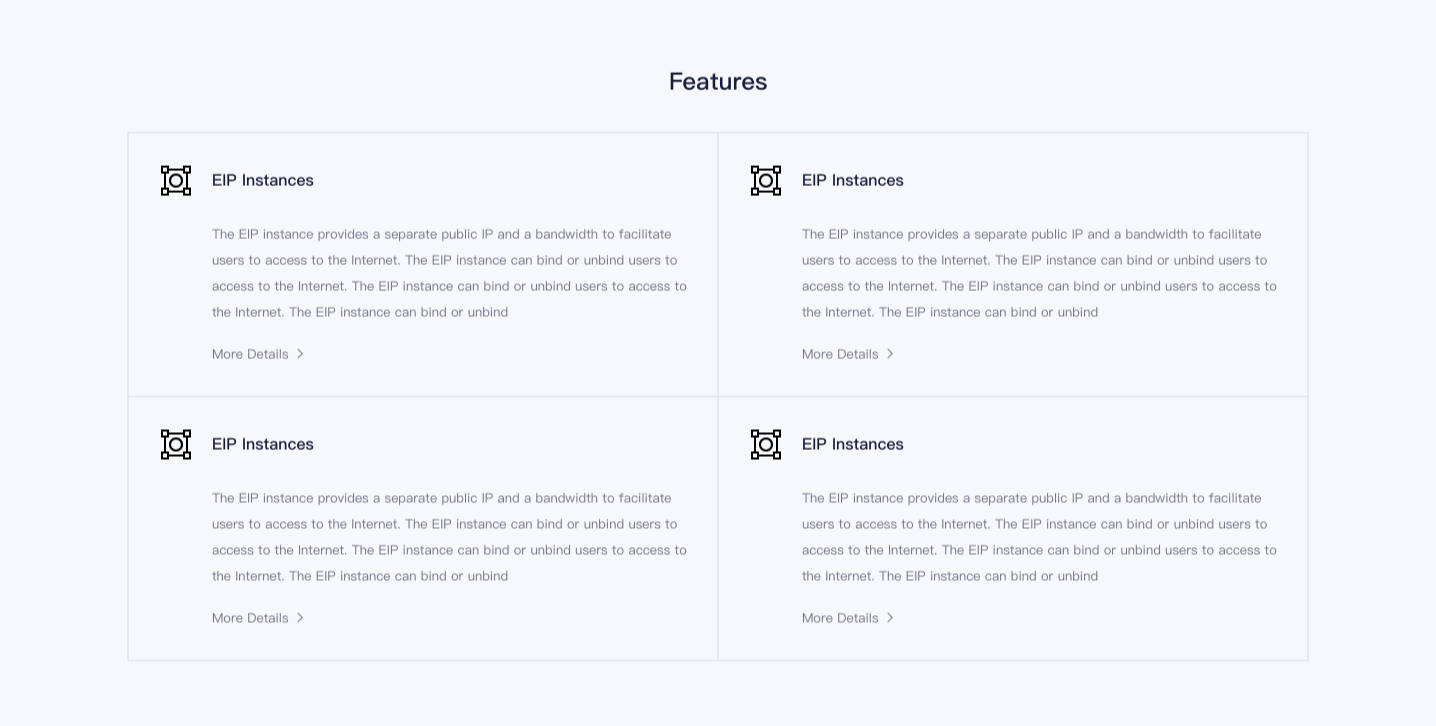This screenshot has height=726, width=1436.
Task: Click the EIP Instances icon in top-right card
Action: [766, 180]
